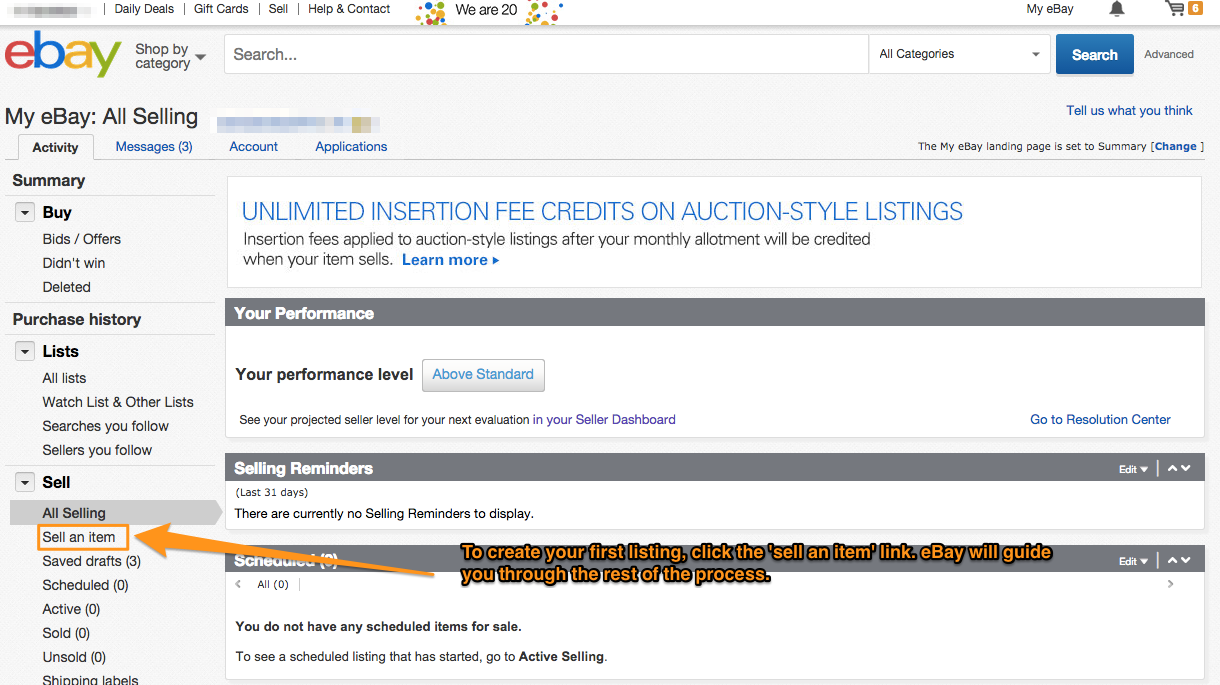Switch to the Activity tab

(55, 147)
